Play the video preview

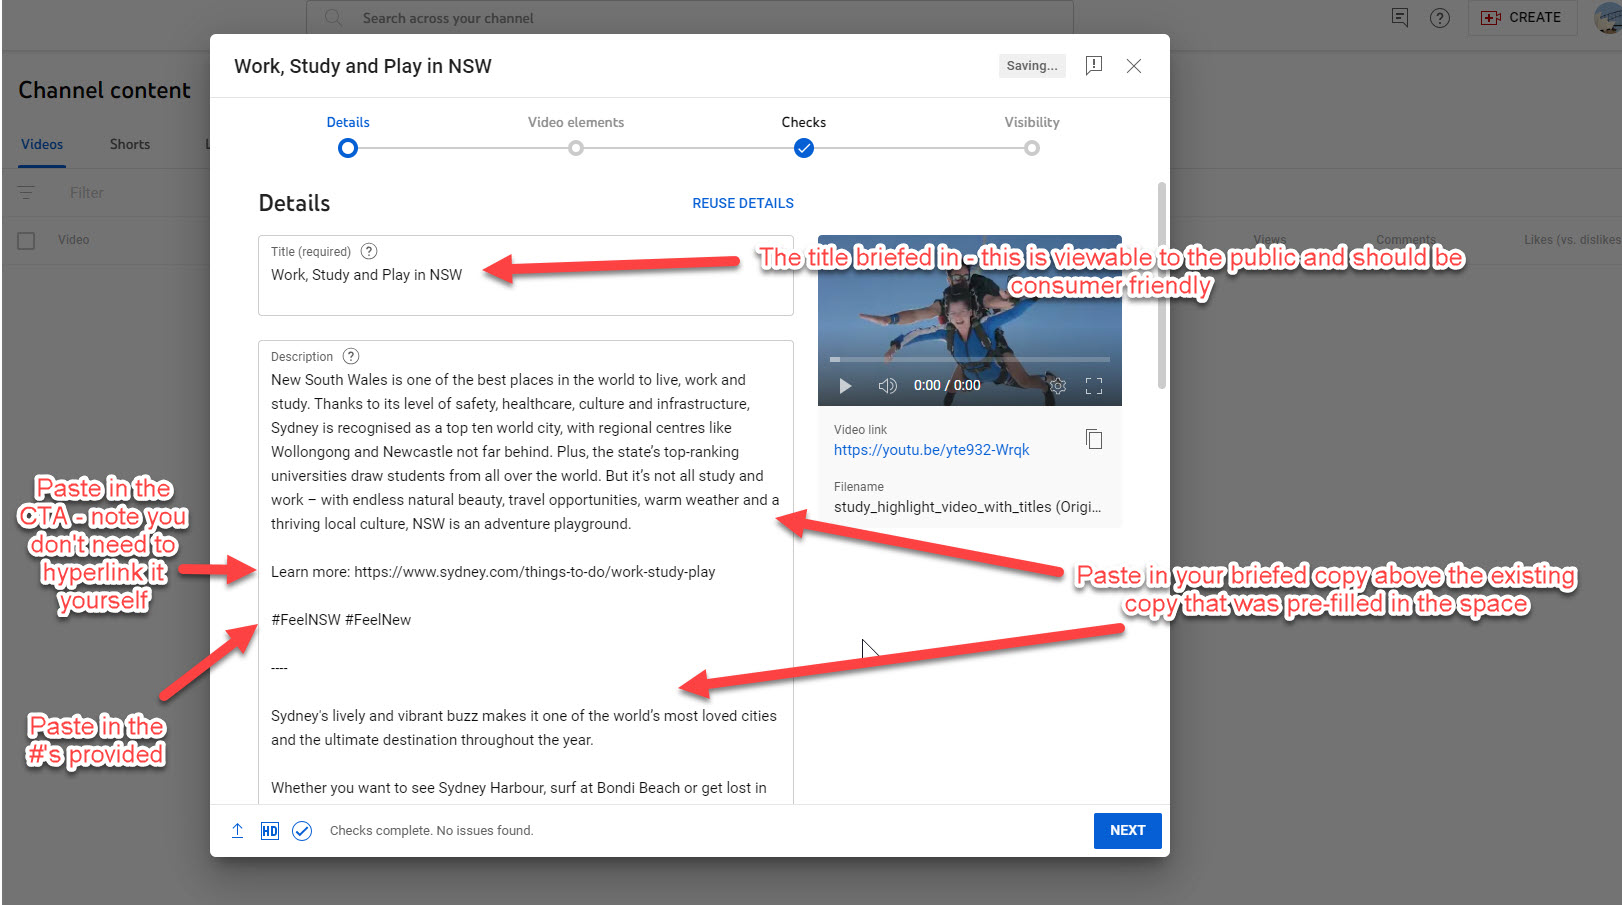click(845, 386)
